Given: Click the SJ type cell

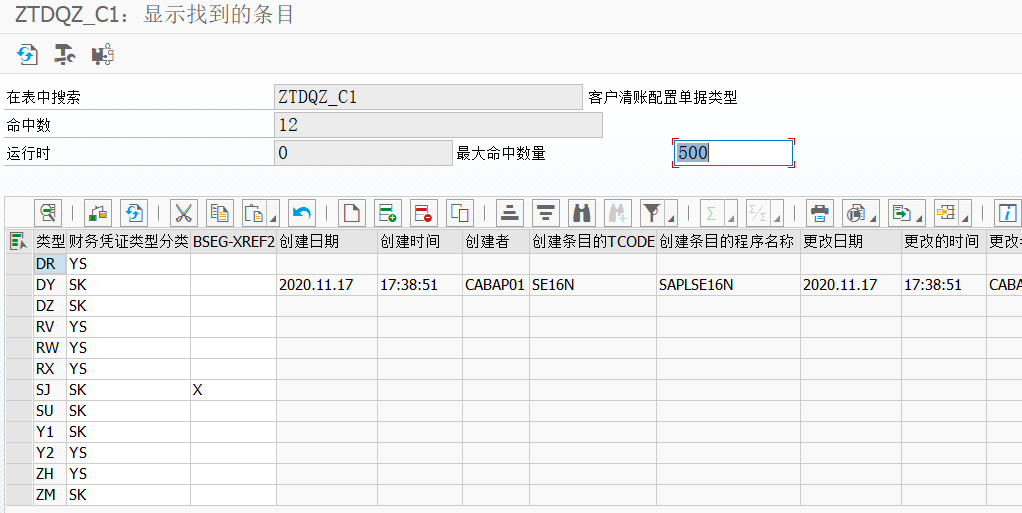Looking at the screenshot, I should pos(50,390).
